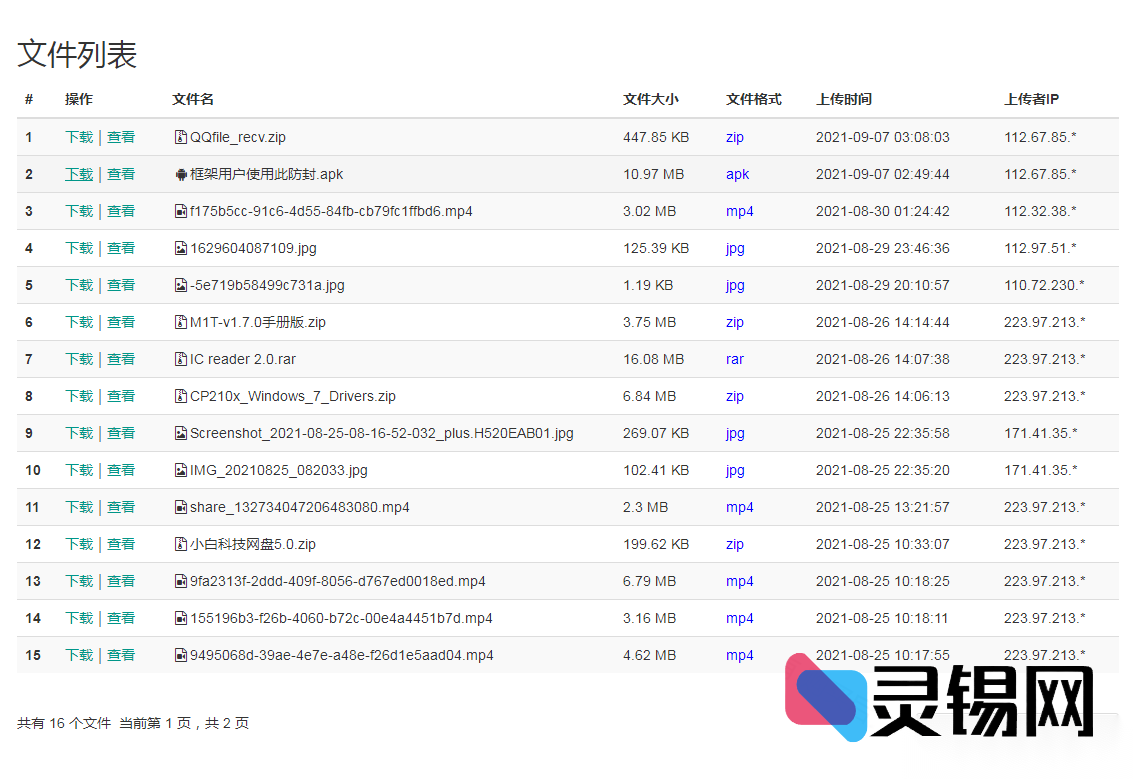
Task: Click the jpg format link in row 4
Action: pos(734,247)
